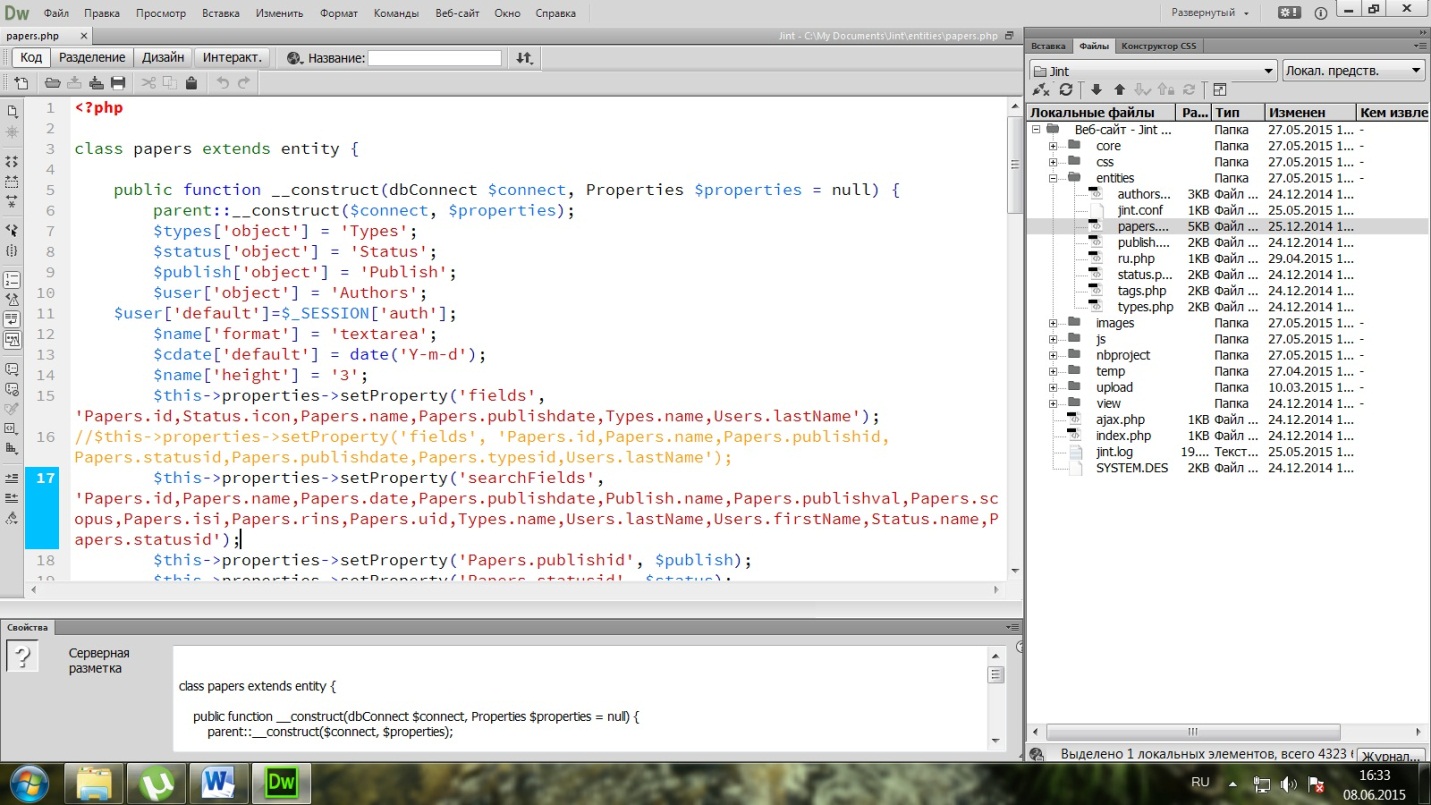Image resolution: width=1431 pixels, height=805 pixels.
Task: Click the Get files down arrow icon
Action: pos(1097,90)
